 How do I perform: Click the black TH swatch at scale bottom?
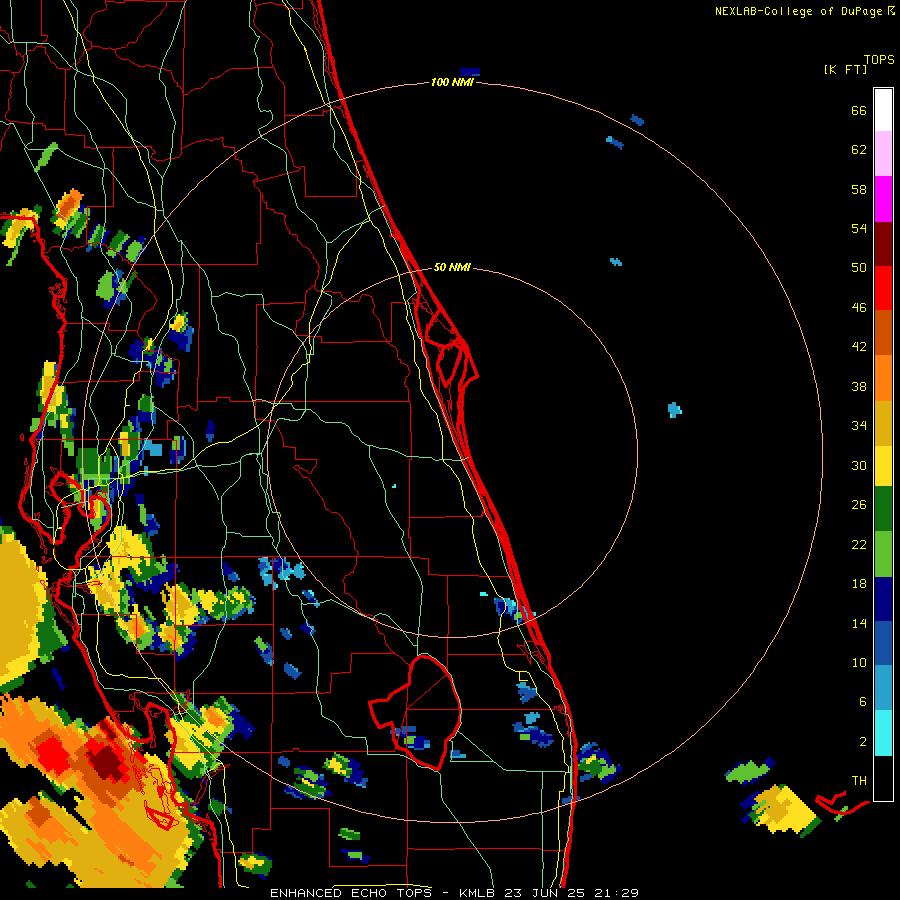click(x=883, y=778)
